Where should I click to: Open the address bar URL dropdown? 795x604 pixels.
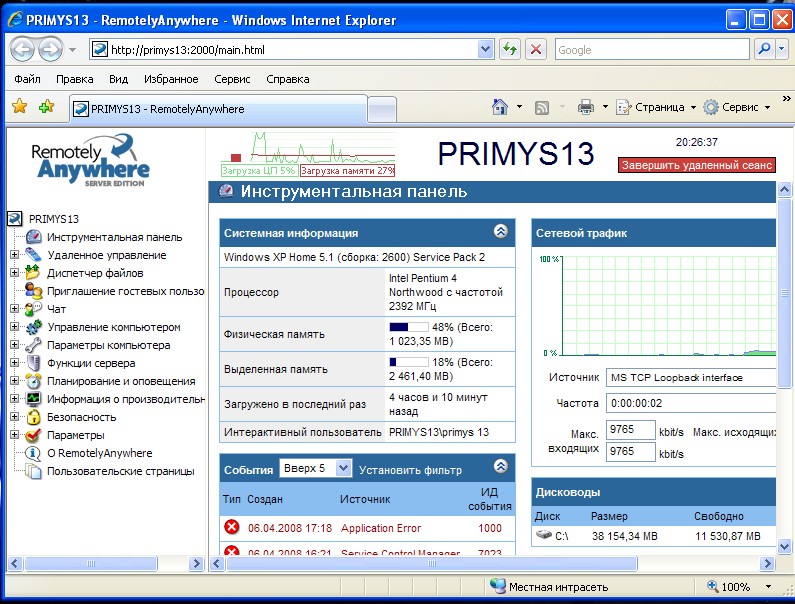click(x=485, y=49)
